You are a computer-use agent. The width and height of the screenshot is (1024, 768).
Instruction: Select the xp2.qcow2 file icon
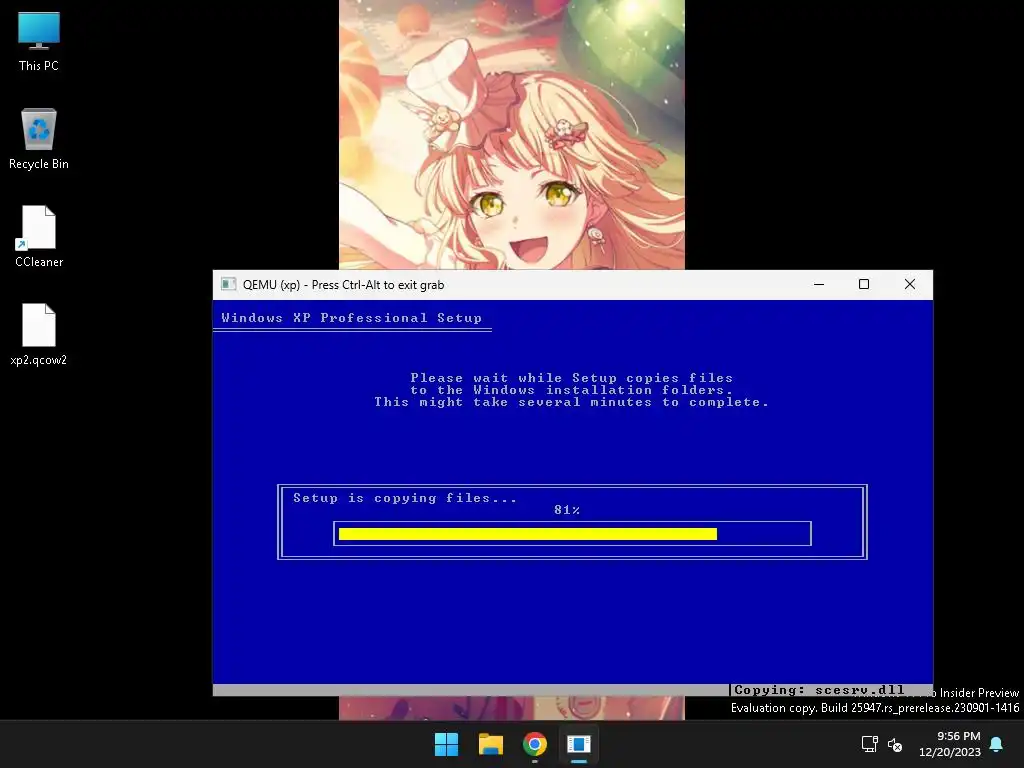(39, 334)
